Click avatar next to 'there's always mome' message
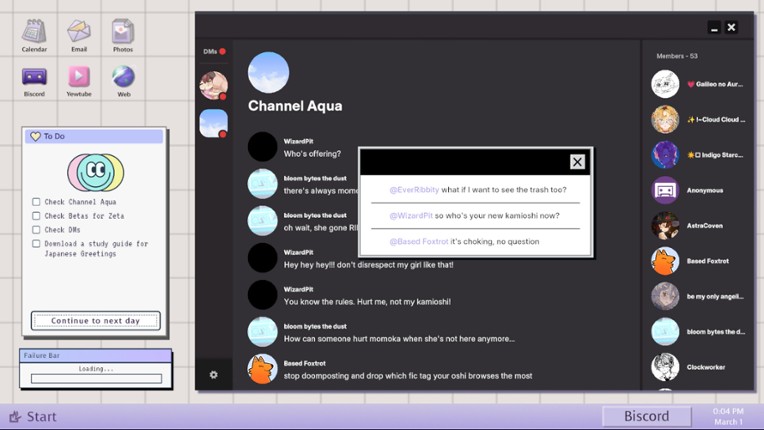The width and height of the screenshot is (764, 430). click(x=263, y=184)
